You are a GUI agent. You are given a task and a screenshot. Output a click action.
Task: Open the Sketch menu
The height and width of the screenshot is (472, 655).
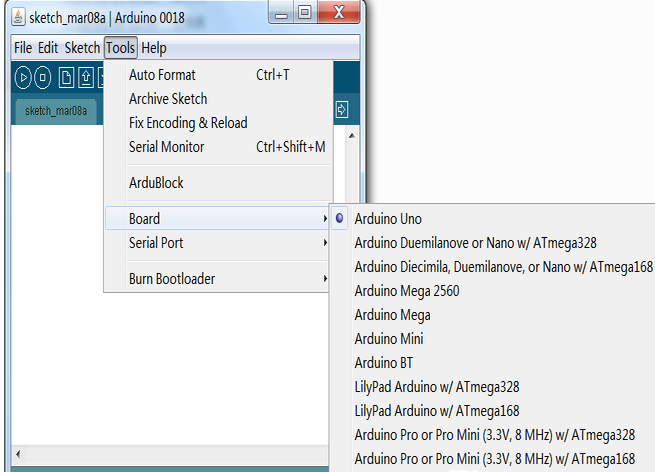[82, 48]
